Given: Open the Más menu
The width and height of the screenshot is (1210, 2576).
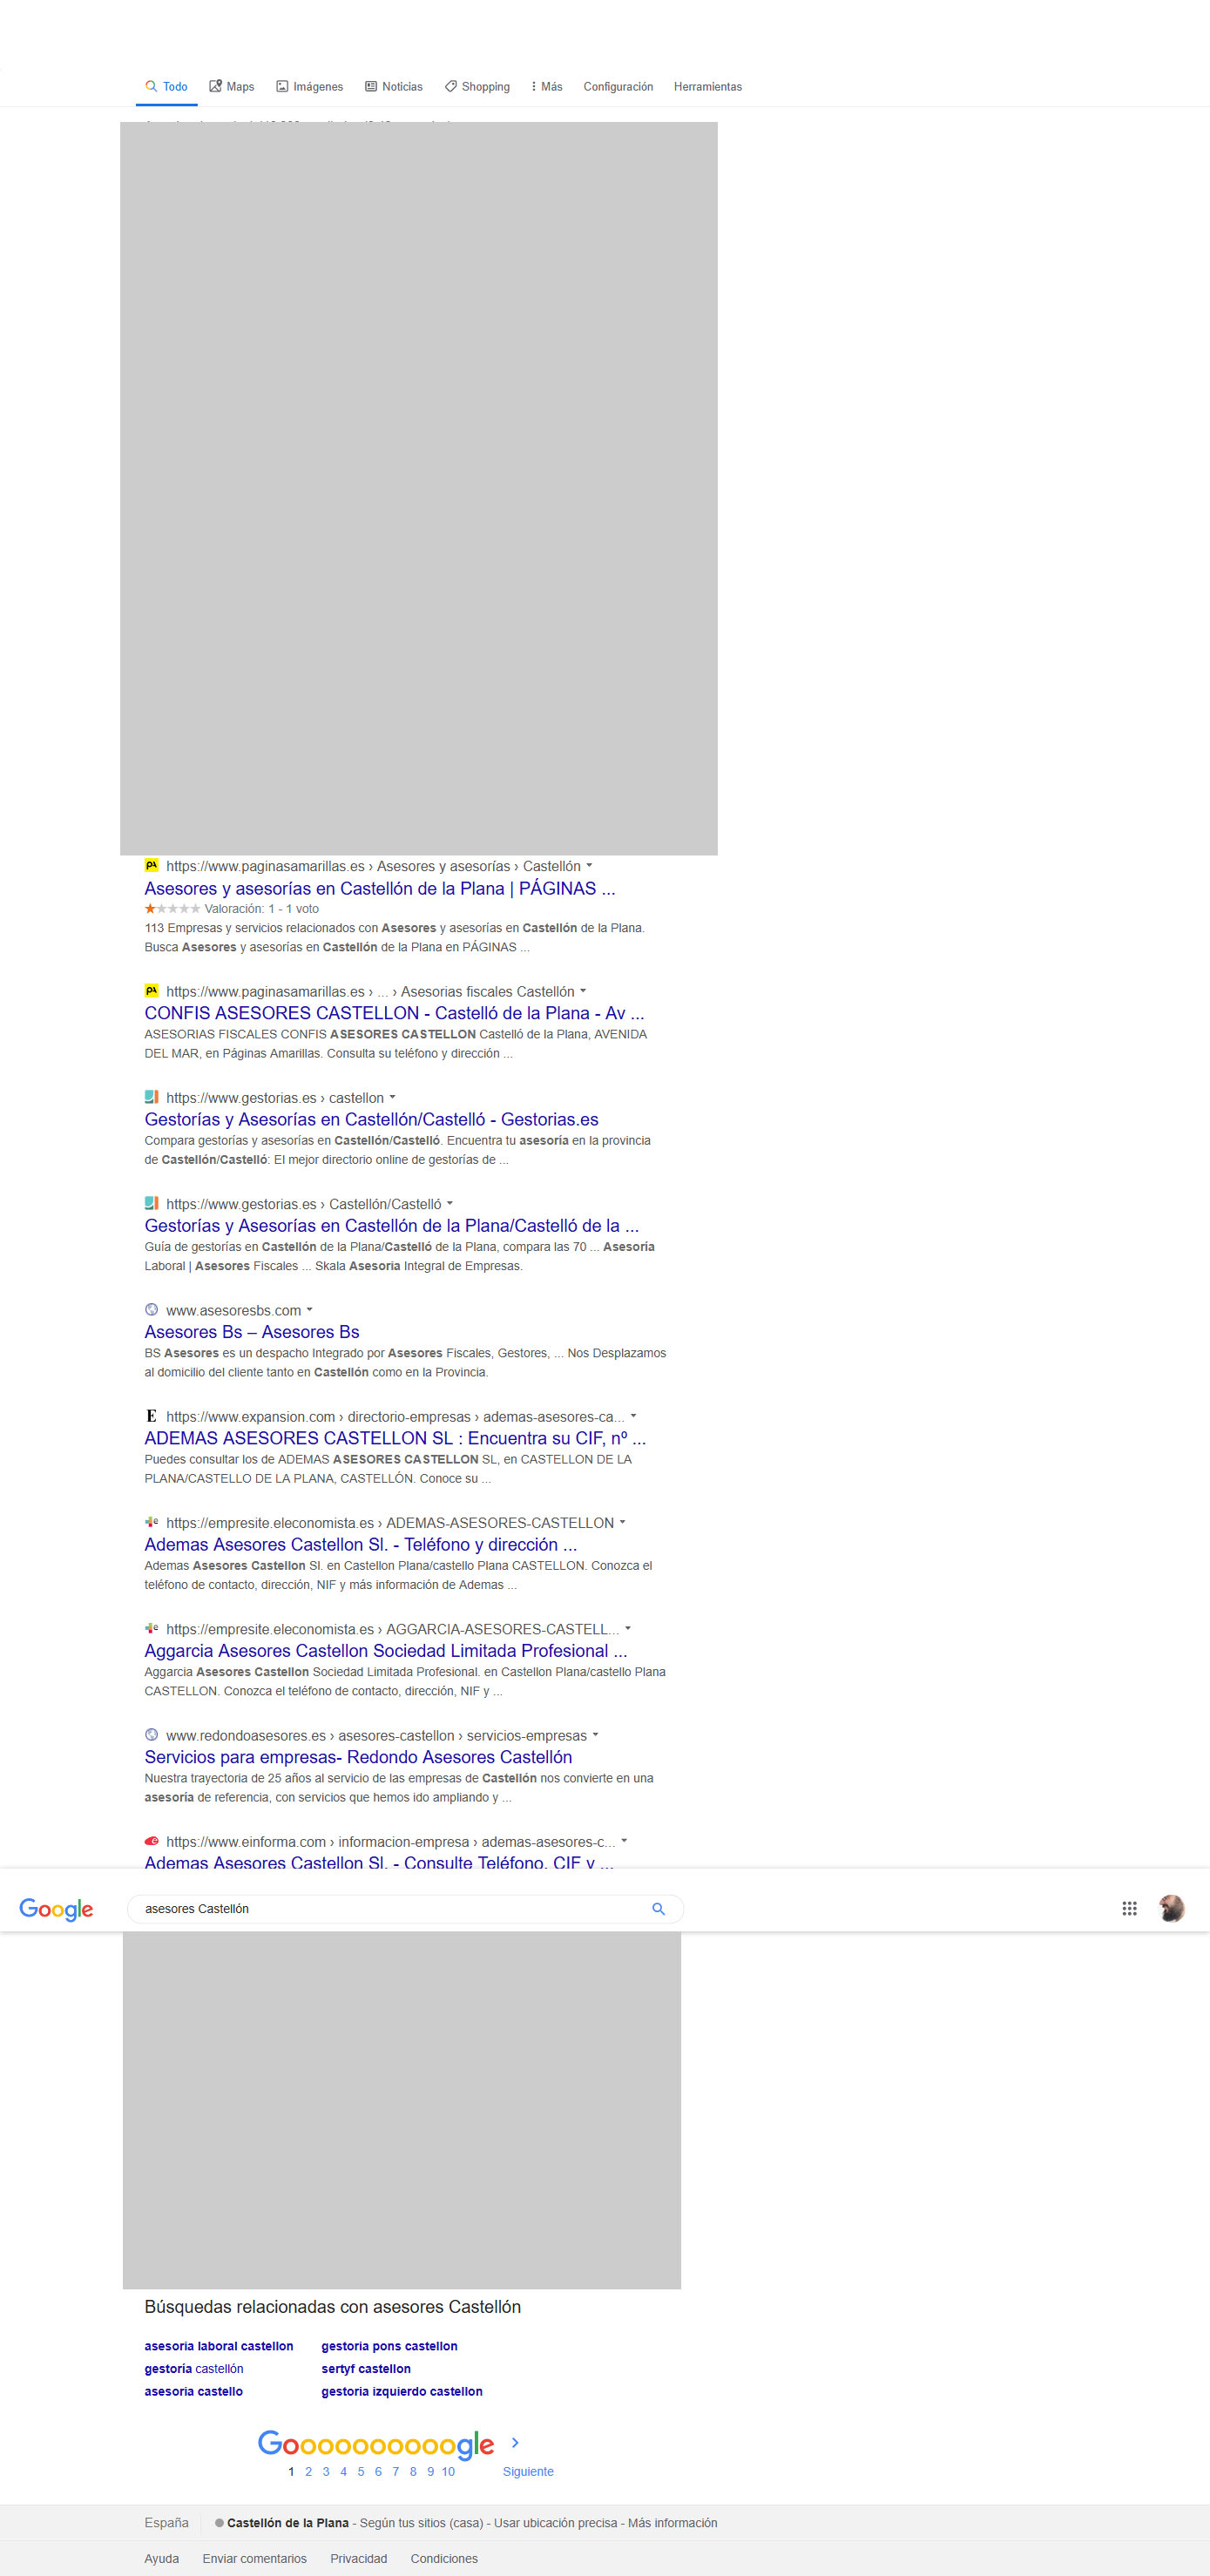Looking at the screenshot, I should (x=547, y=87).
